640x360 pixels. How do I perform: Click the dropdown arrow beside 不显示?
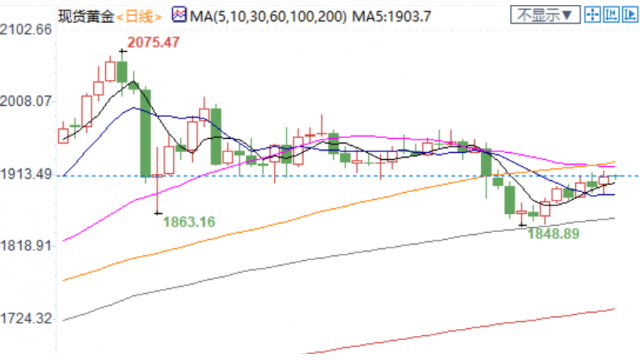point(567,16)
